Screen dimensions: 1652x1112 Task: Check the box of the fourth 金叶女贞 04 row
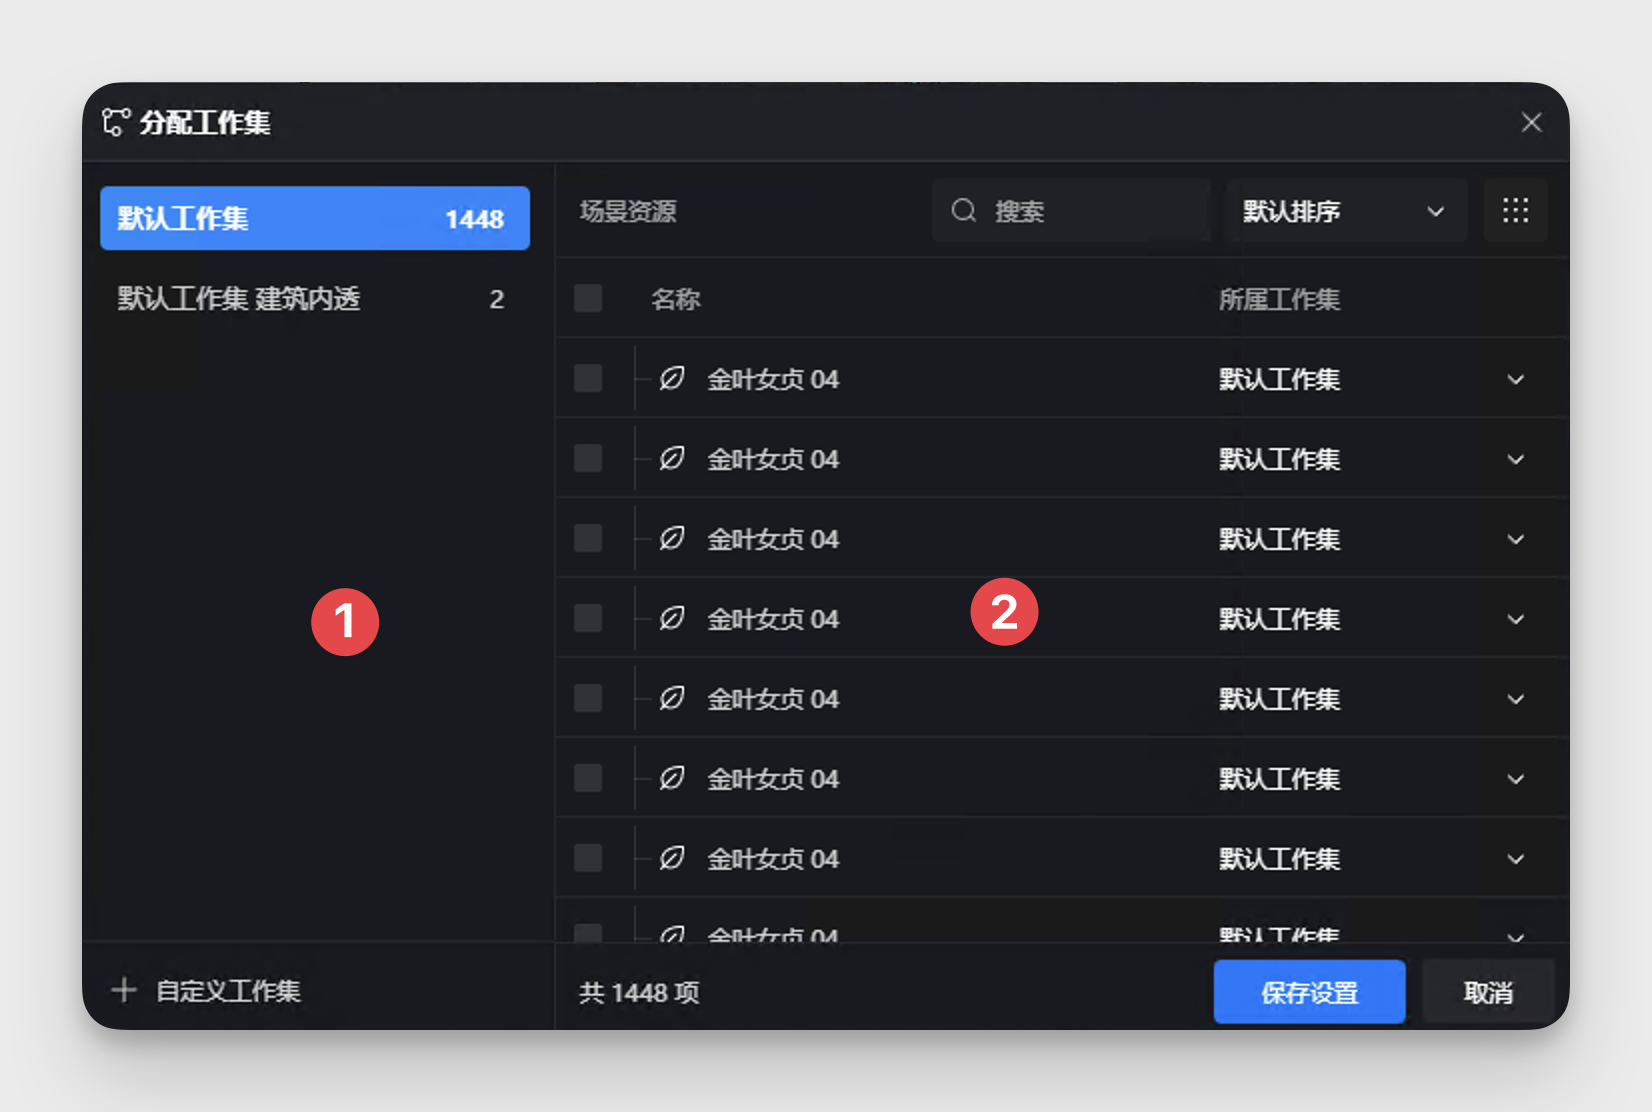click(588, 618)
